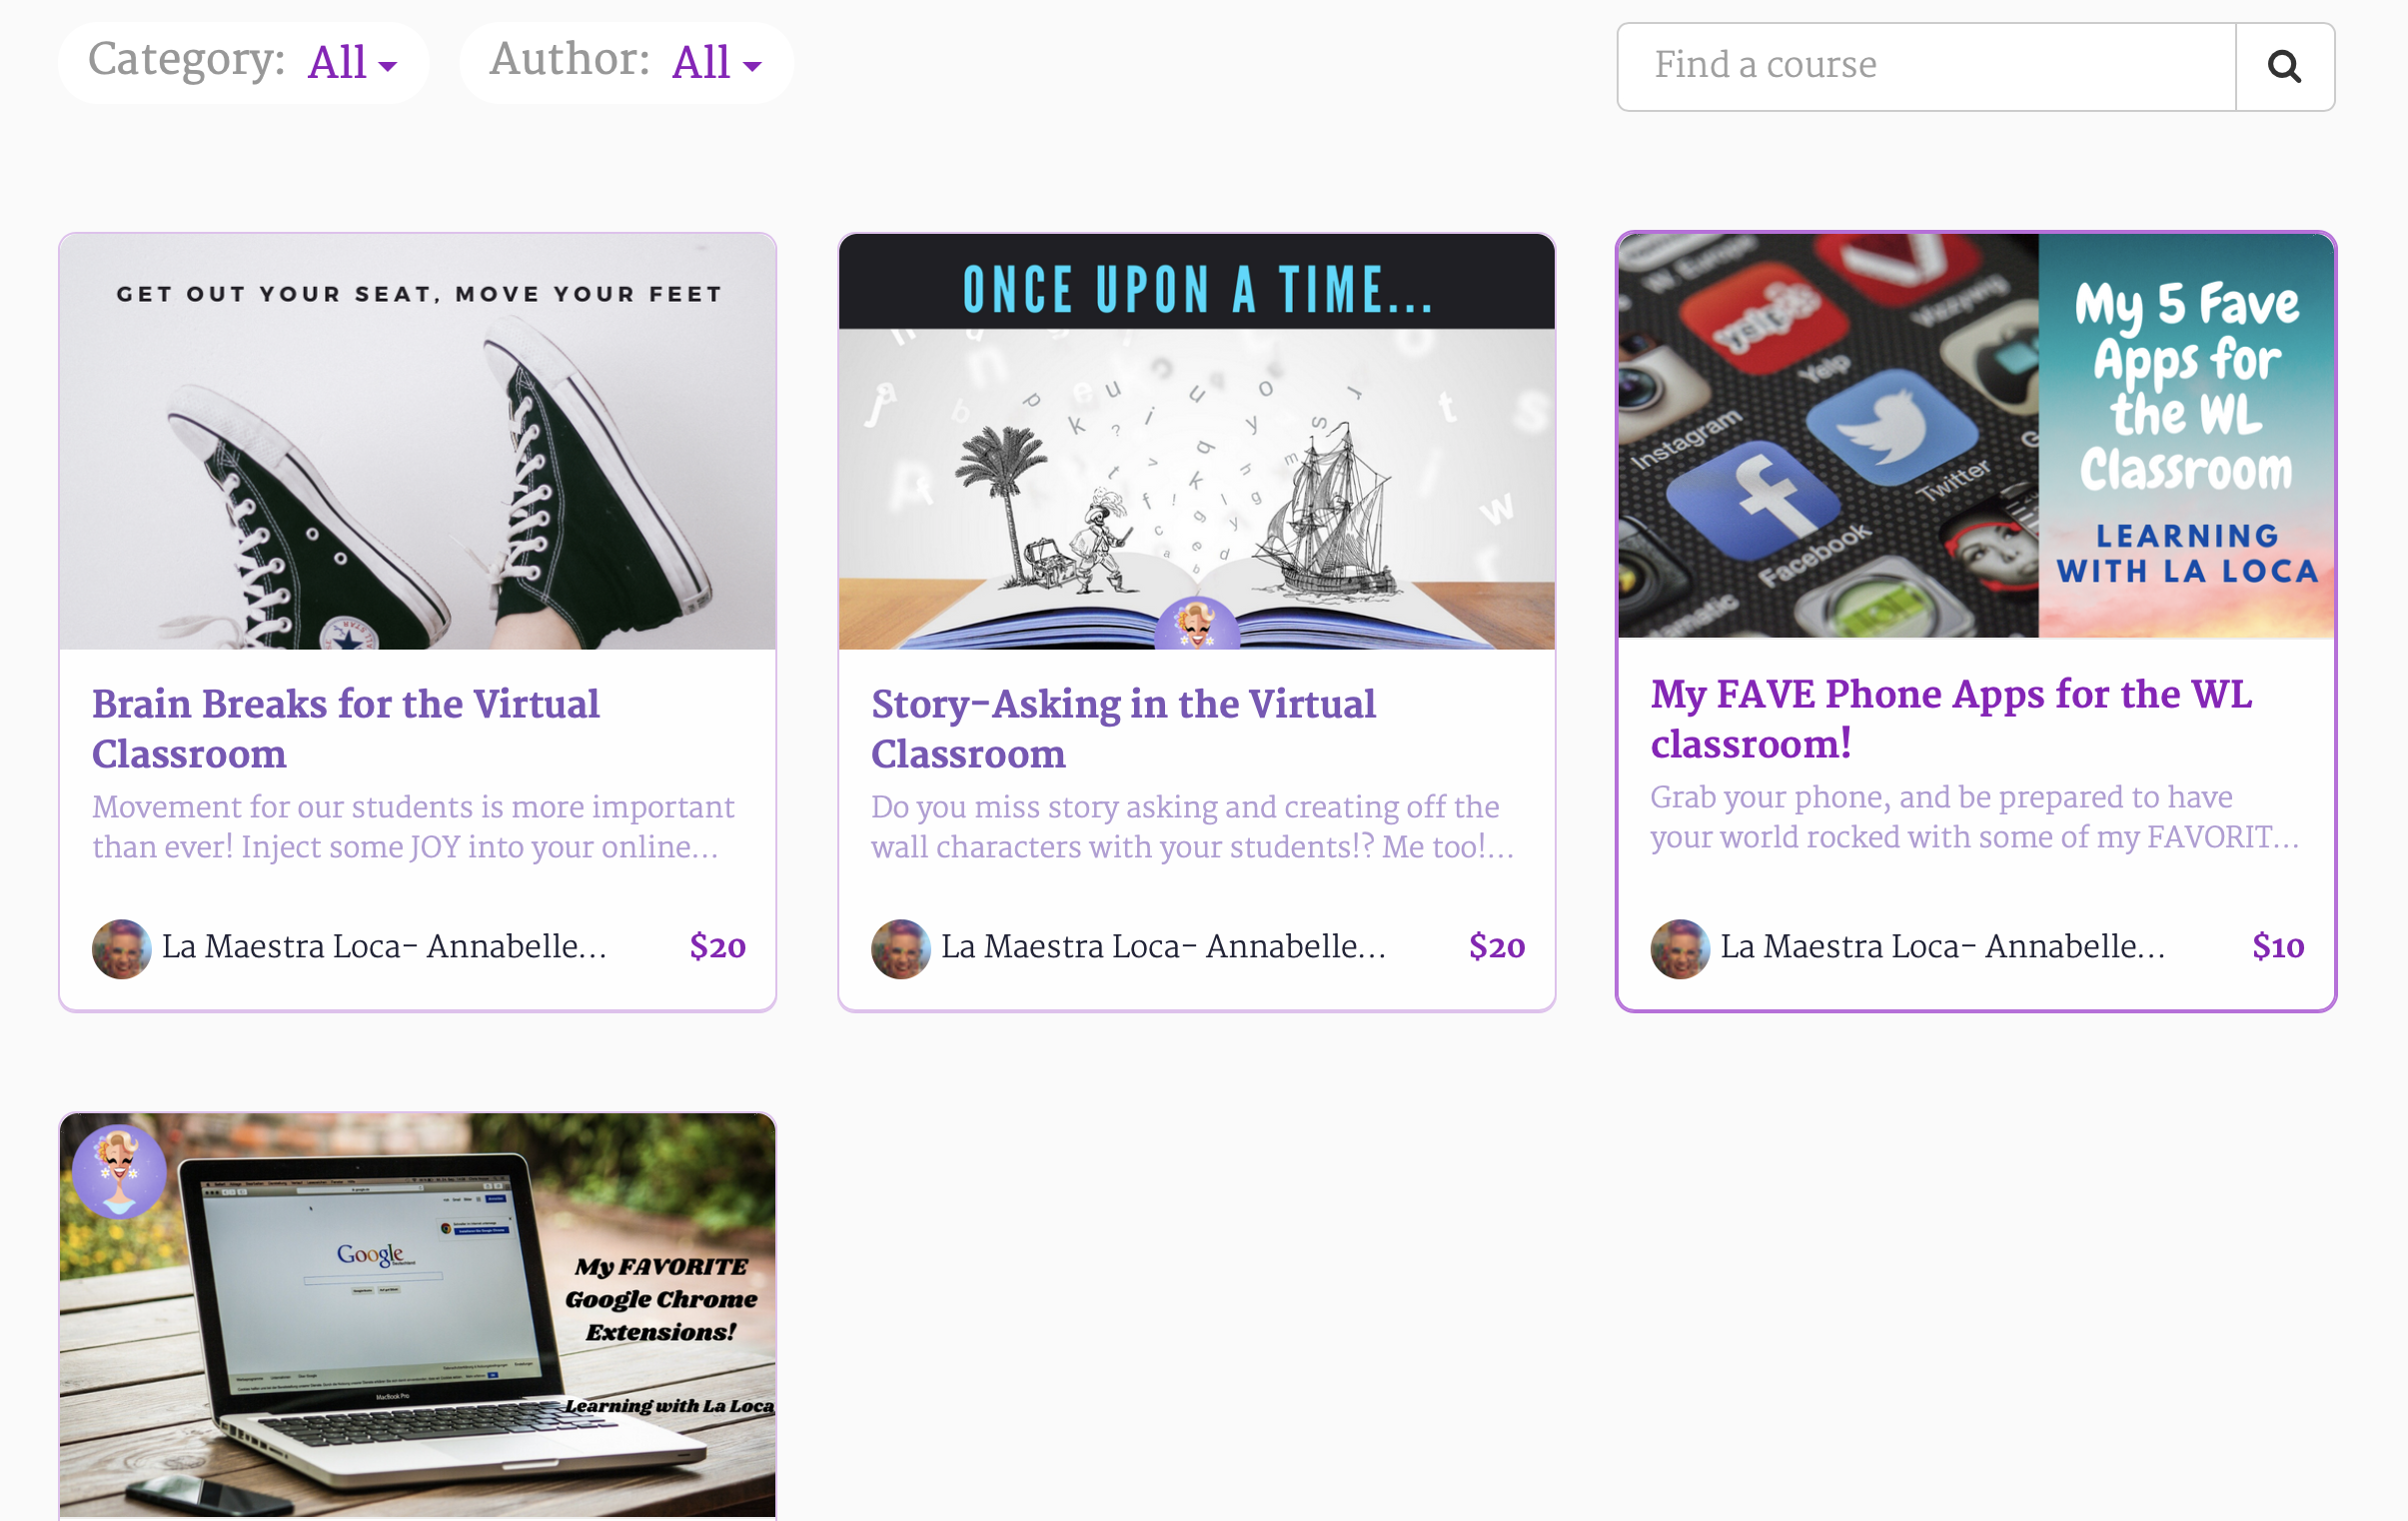Open the Category filter dropdown
The height and width of the screenshot is (1521, 2408).
(351, 63)
